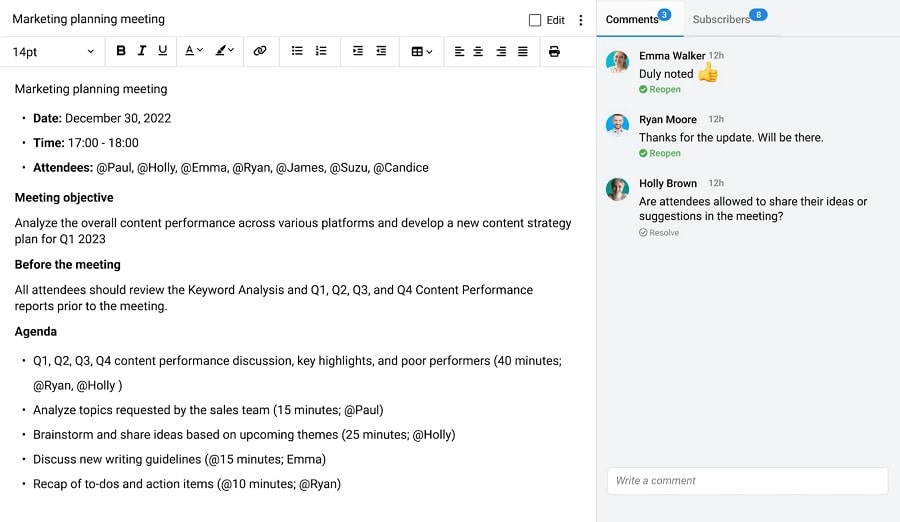Click the 'Meeting objective' heading
The image size is (900, 522).
click(x=64, y=198)
